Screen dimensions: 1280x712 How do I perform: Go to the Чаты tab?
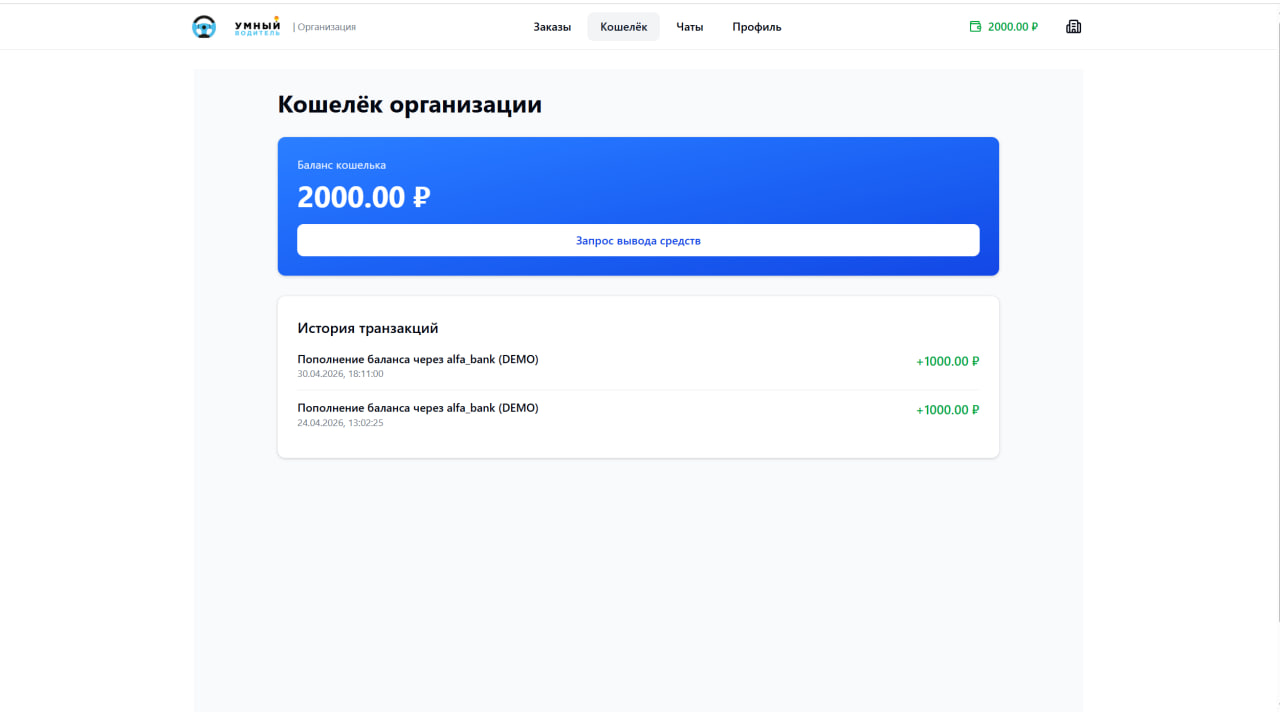(690, 27)
